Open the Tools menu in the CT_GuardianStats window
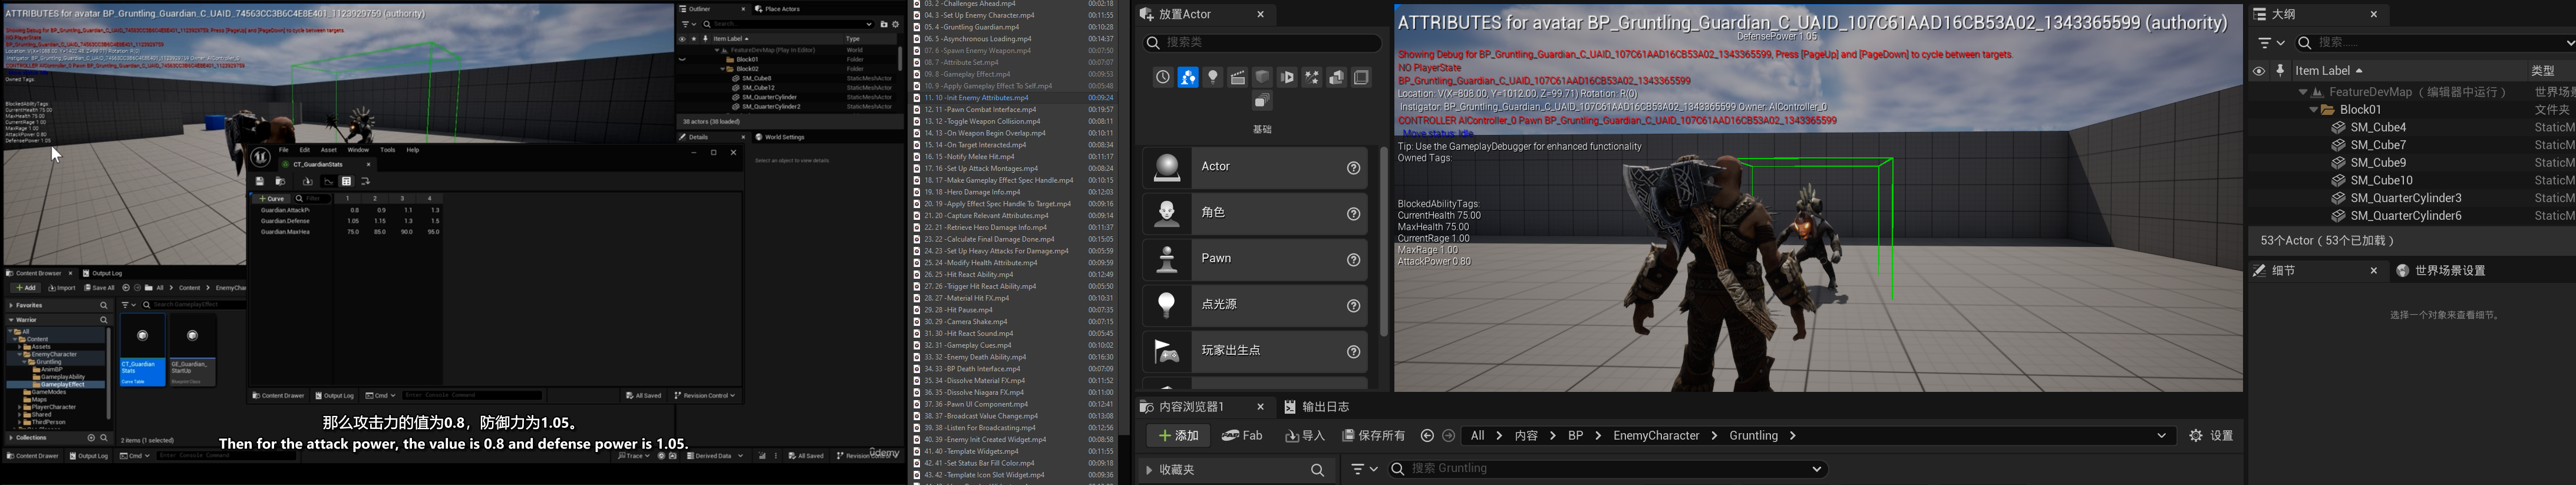The image size is (2576, 485). pyautogui.click(x=387, y=150)
